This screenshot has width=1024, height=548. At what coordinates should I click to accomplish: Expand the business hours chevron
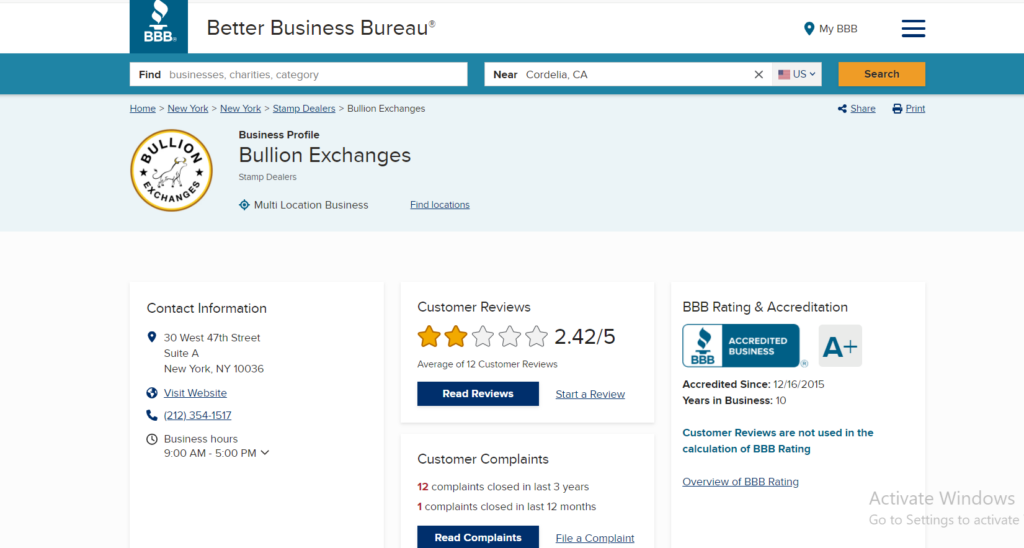(x=264, y=452)
